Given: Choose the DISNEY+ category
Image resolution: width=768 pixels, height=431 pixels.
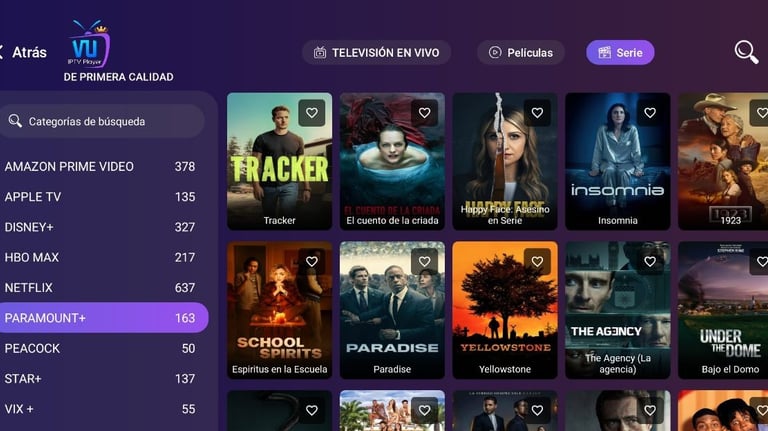Looking at the screenshot, I should tap(100, 227).
